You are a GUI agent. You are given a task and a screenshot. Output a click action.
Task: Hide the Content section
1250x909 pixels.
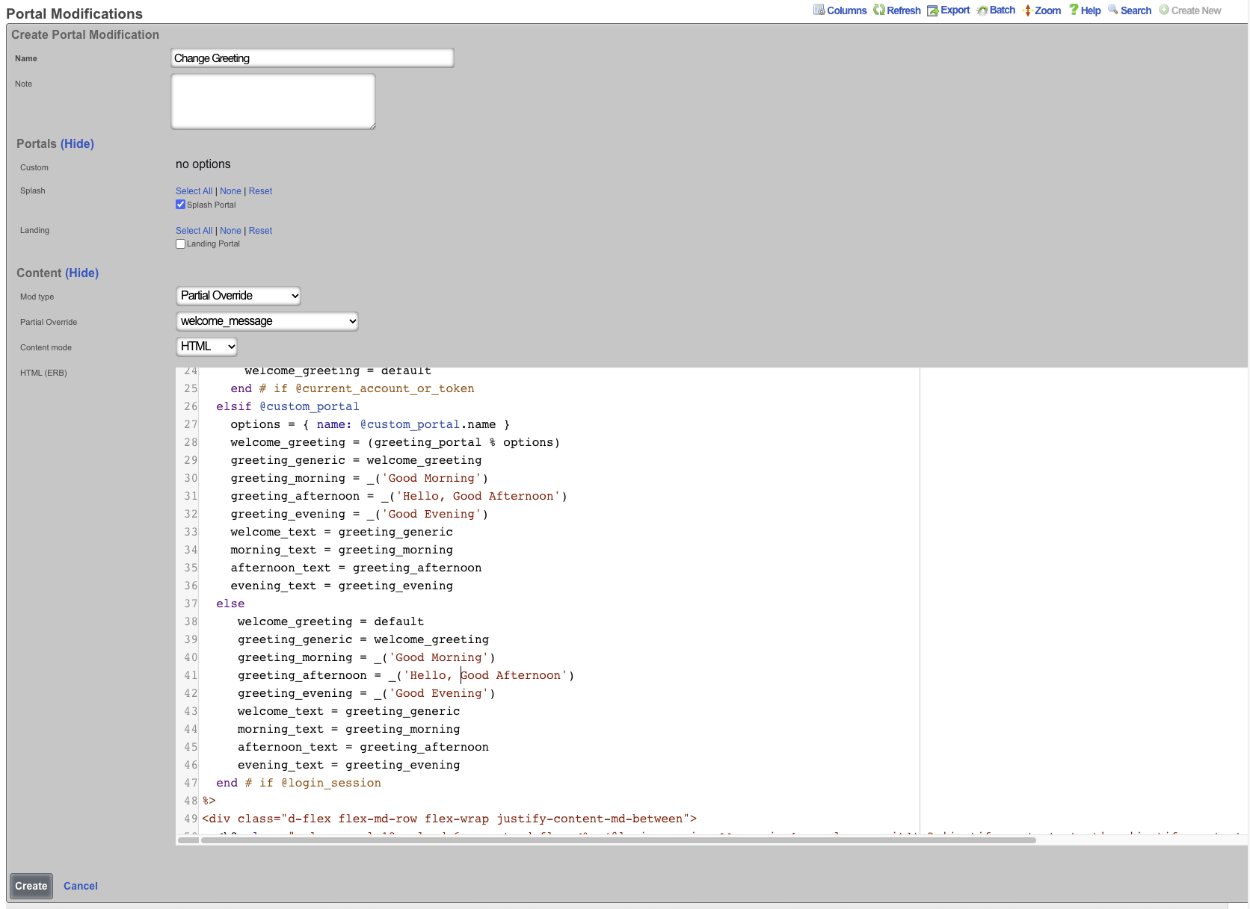(x=82, y=273)
